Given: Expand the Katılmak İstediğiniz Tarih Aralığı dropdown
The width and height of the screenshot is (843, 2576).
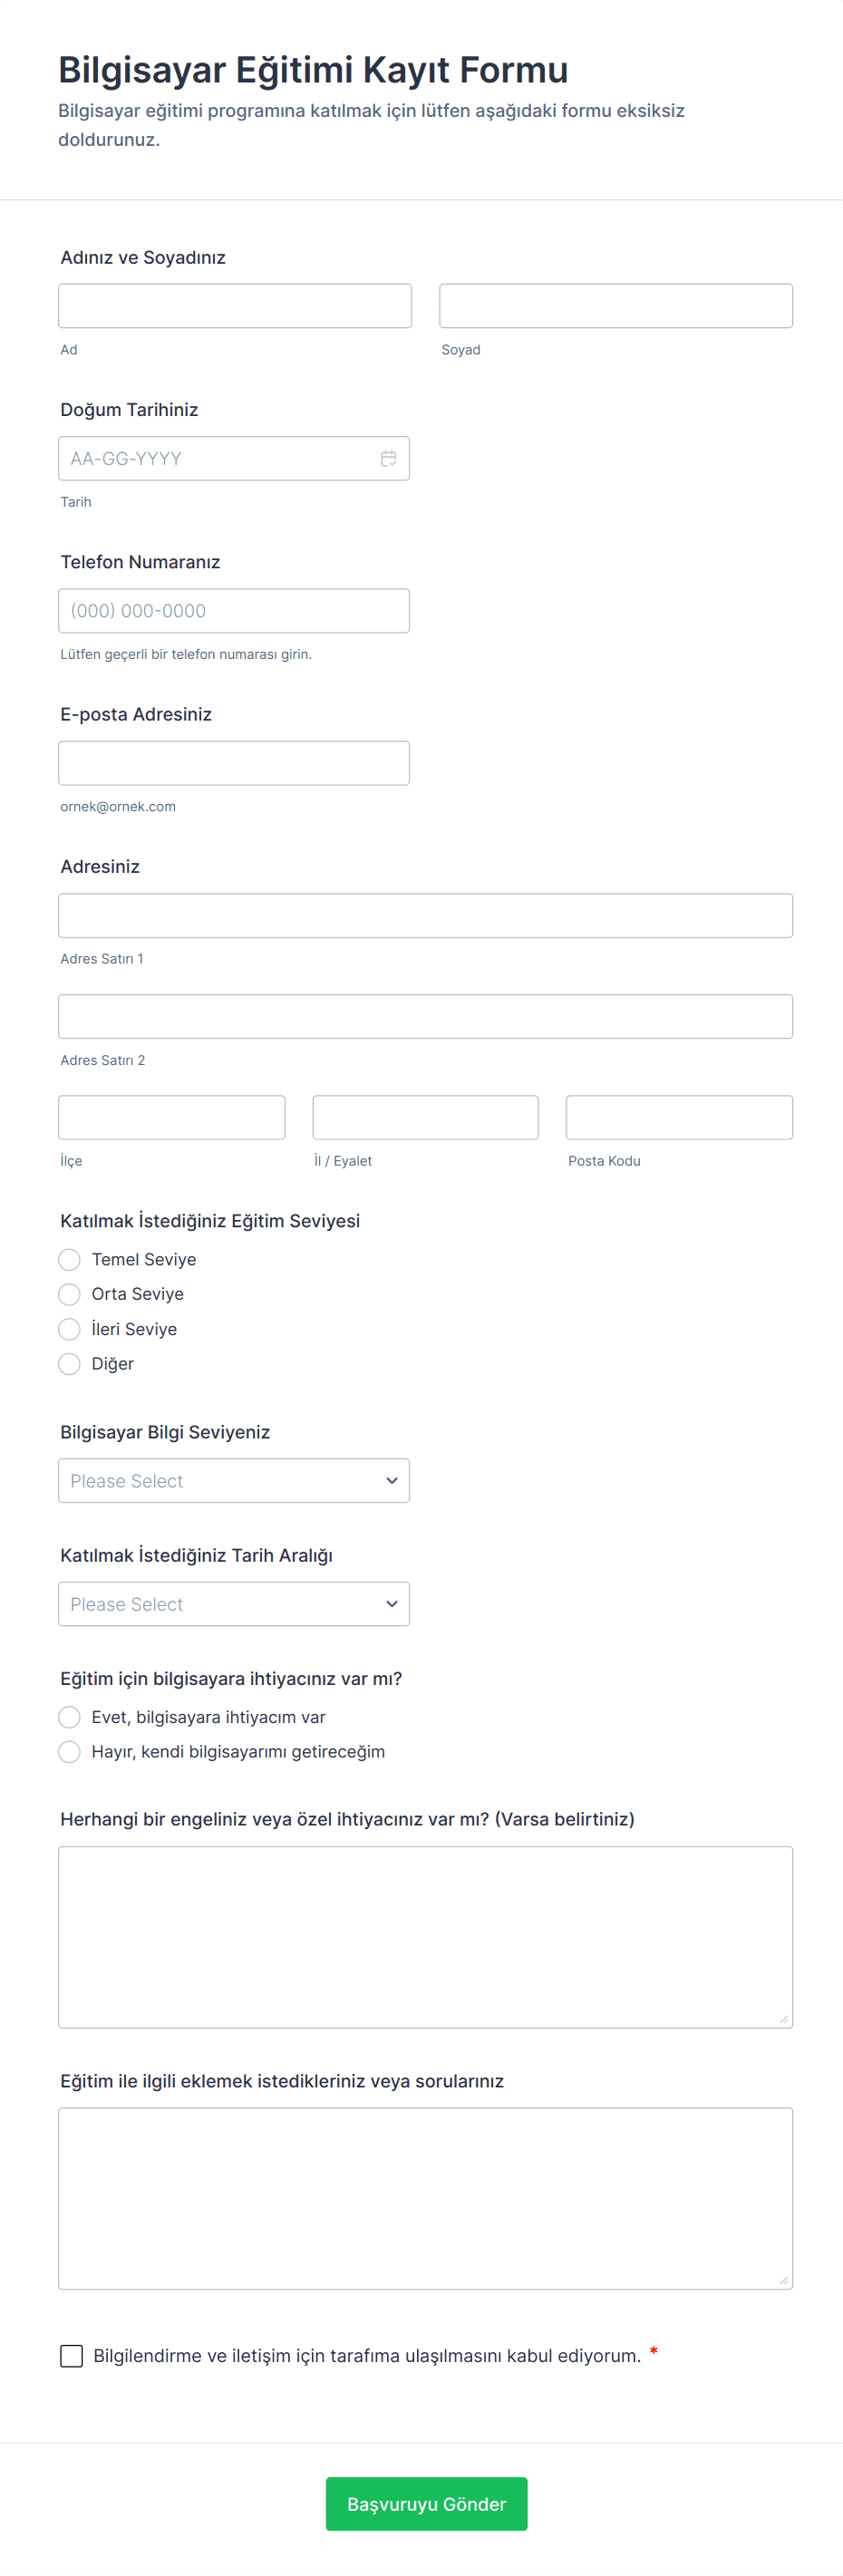Looking at the screenshot, I should pos(234,1604).
